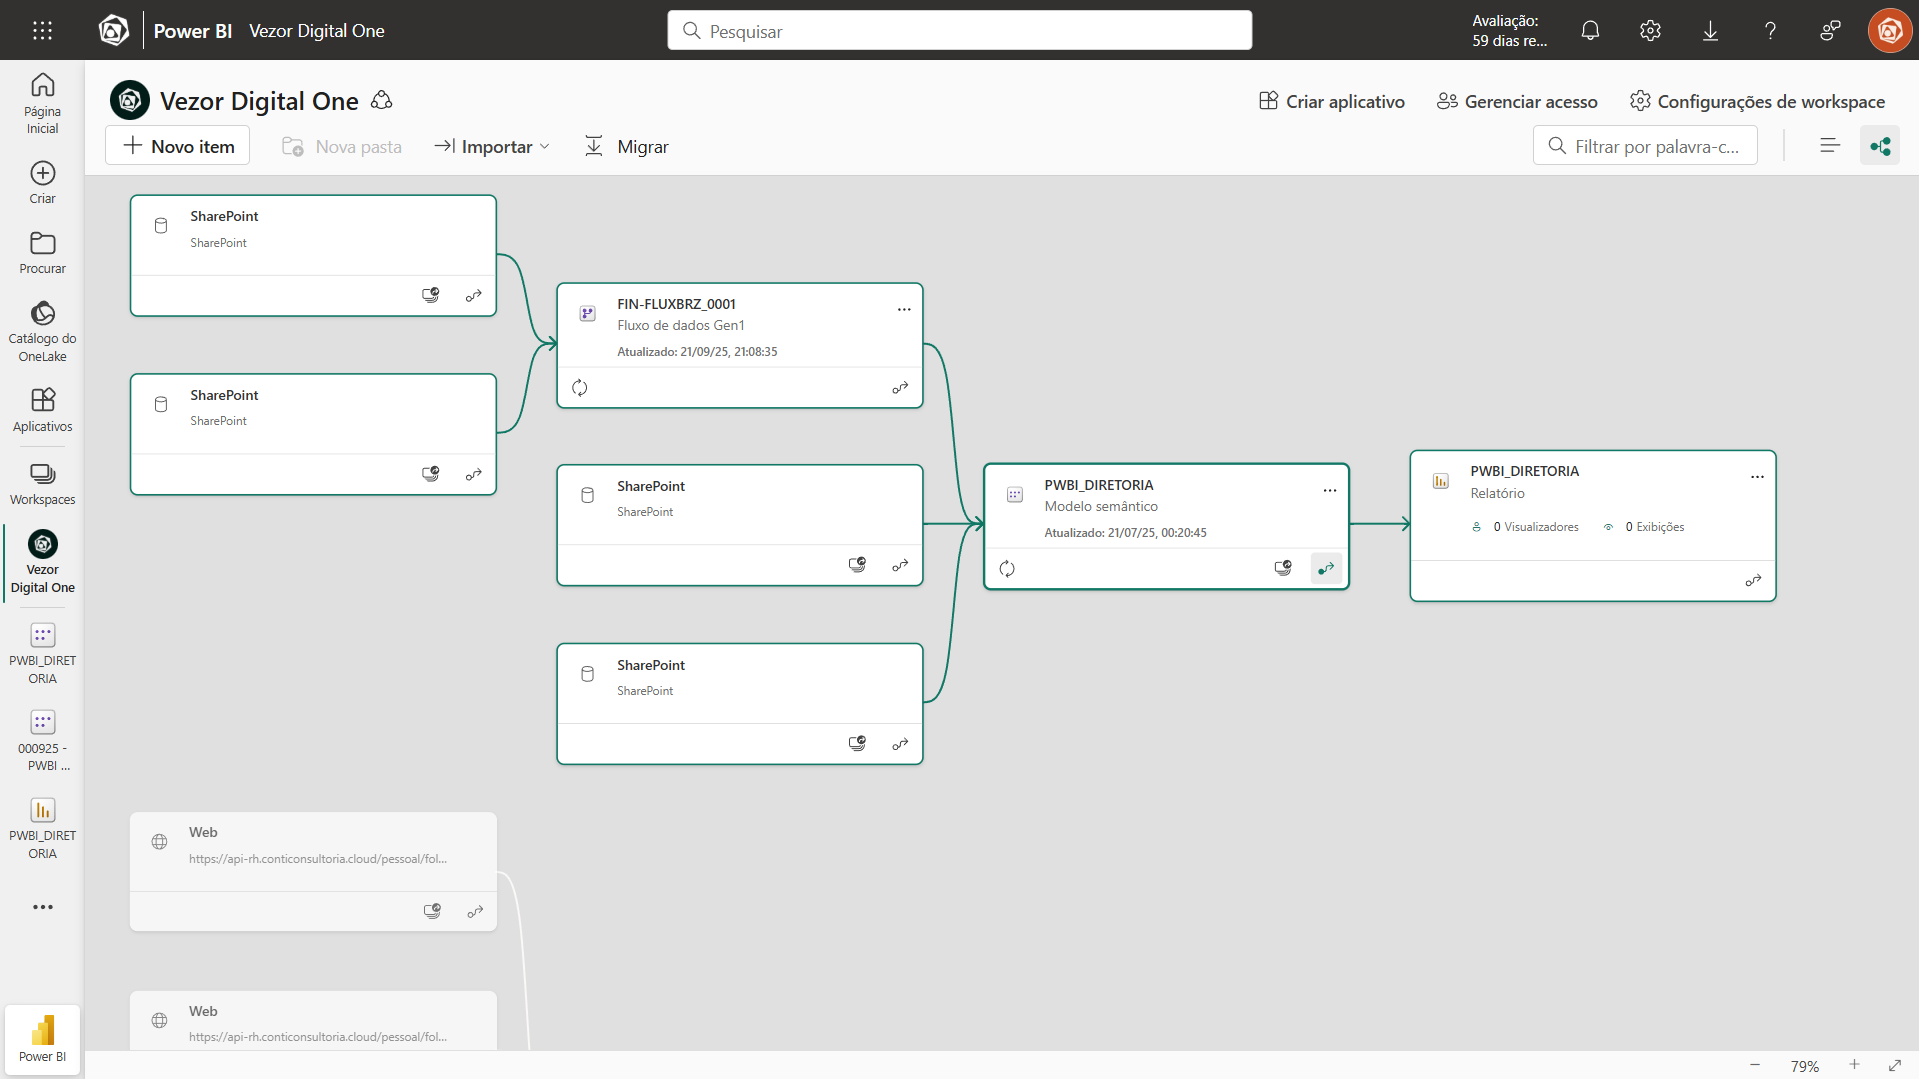Click the settings gear in header
The image size is (1919, 1079).
[x=1650, y=31]
